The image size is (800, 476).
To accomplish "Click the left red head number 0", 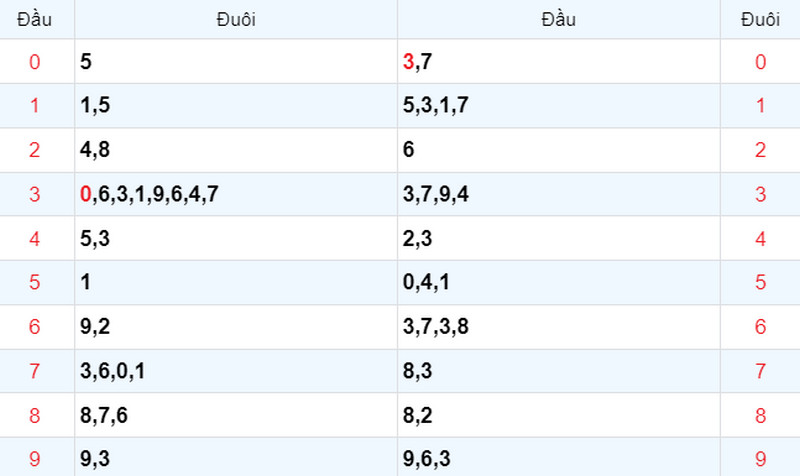I will point(34,62).
